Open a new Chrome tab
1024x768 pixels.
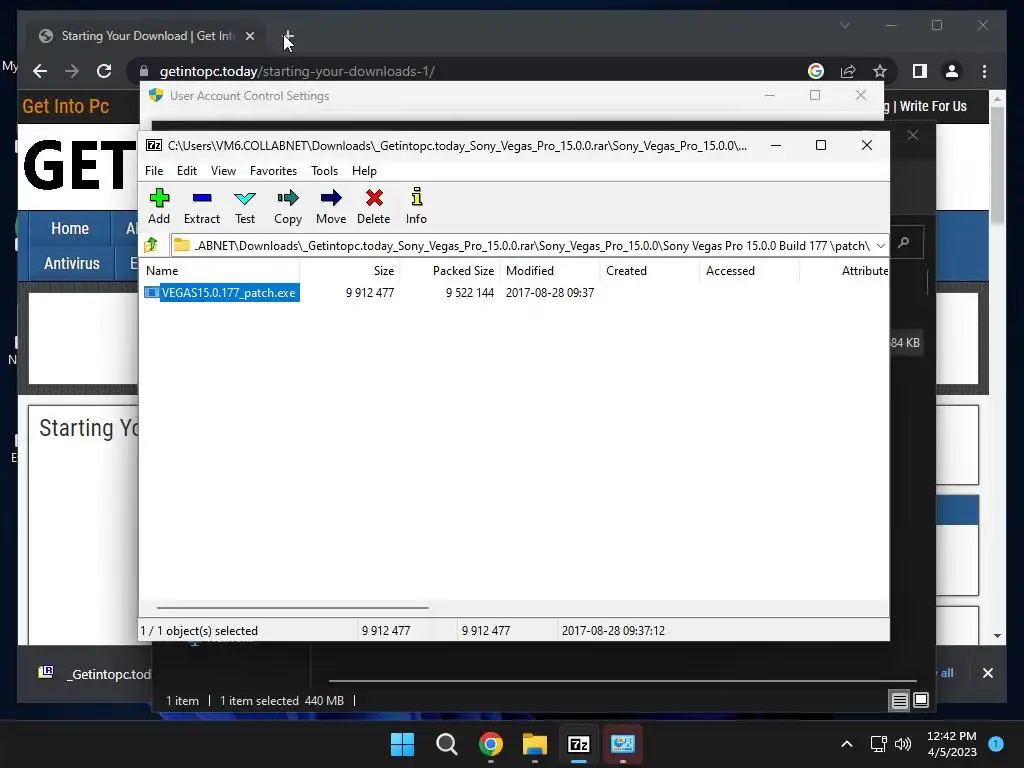288,36
